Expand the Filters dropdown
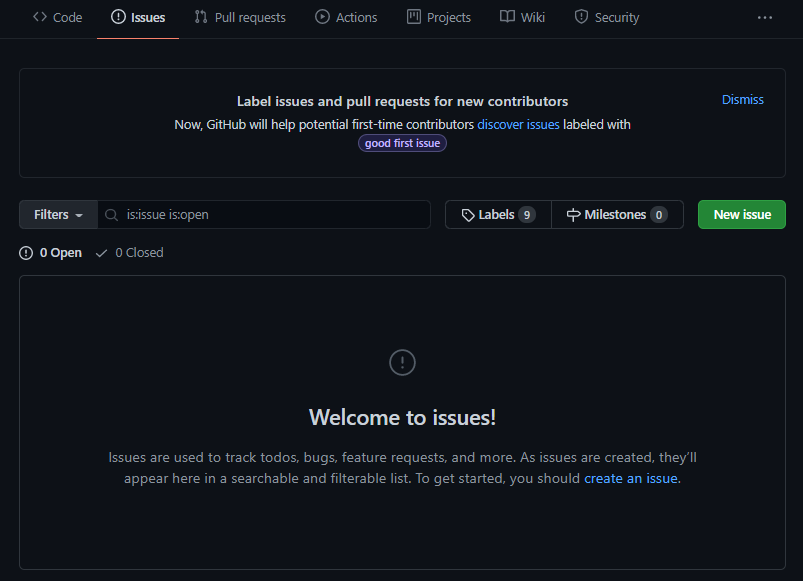 pos(58,214)
